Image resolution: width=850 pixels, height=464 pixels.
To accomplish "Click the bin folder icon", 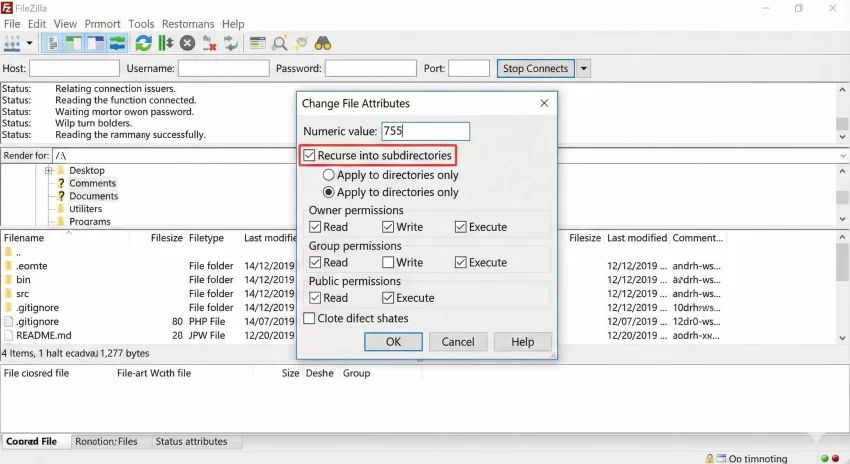I will click(8, 280).
